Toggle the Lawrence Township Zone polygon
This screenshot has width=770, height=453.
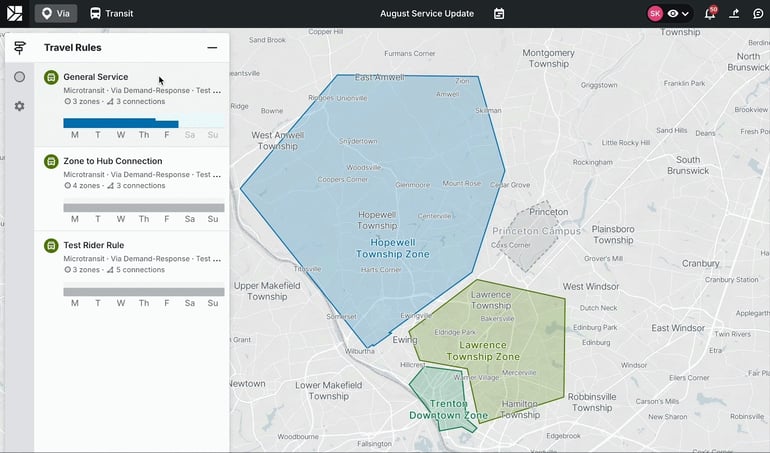pyautogui.click(x=483, y=351)
